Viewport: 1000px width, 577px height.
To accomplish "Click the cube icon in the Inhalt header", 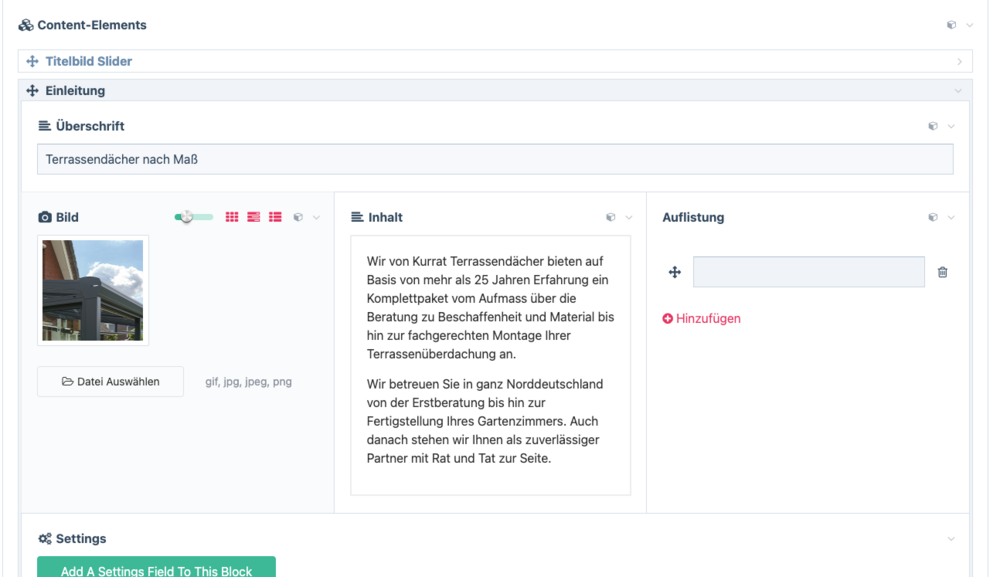I will pyautogui.click(x=611, y=217).
